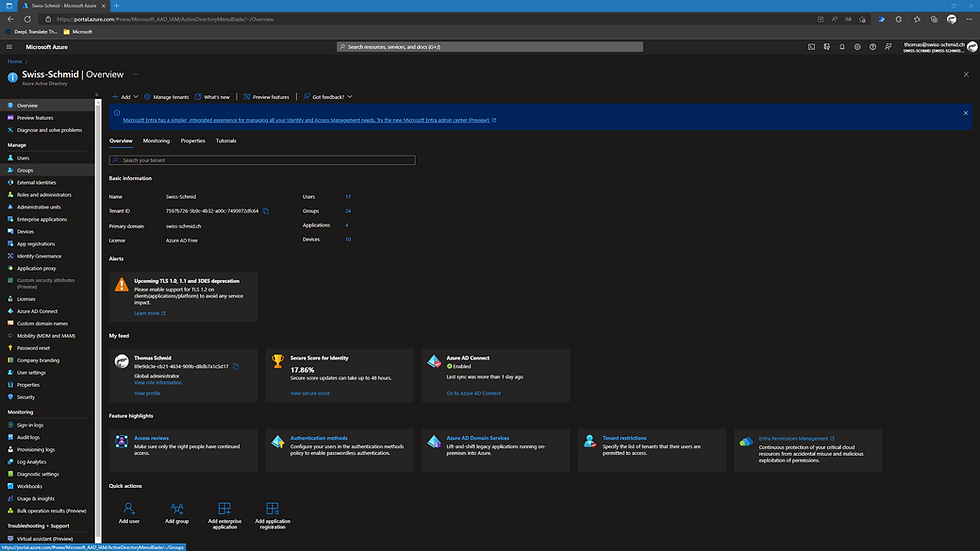Switch to the Properties tab
980x551 pixels.
[192, 141]
